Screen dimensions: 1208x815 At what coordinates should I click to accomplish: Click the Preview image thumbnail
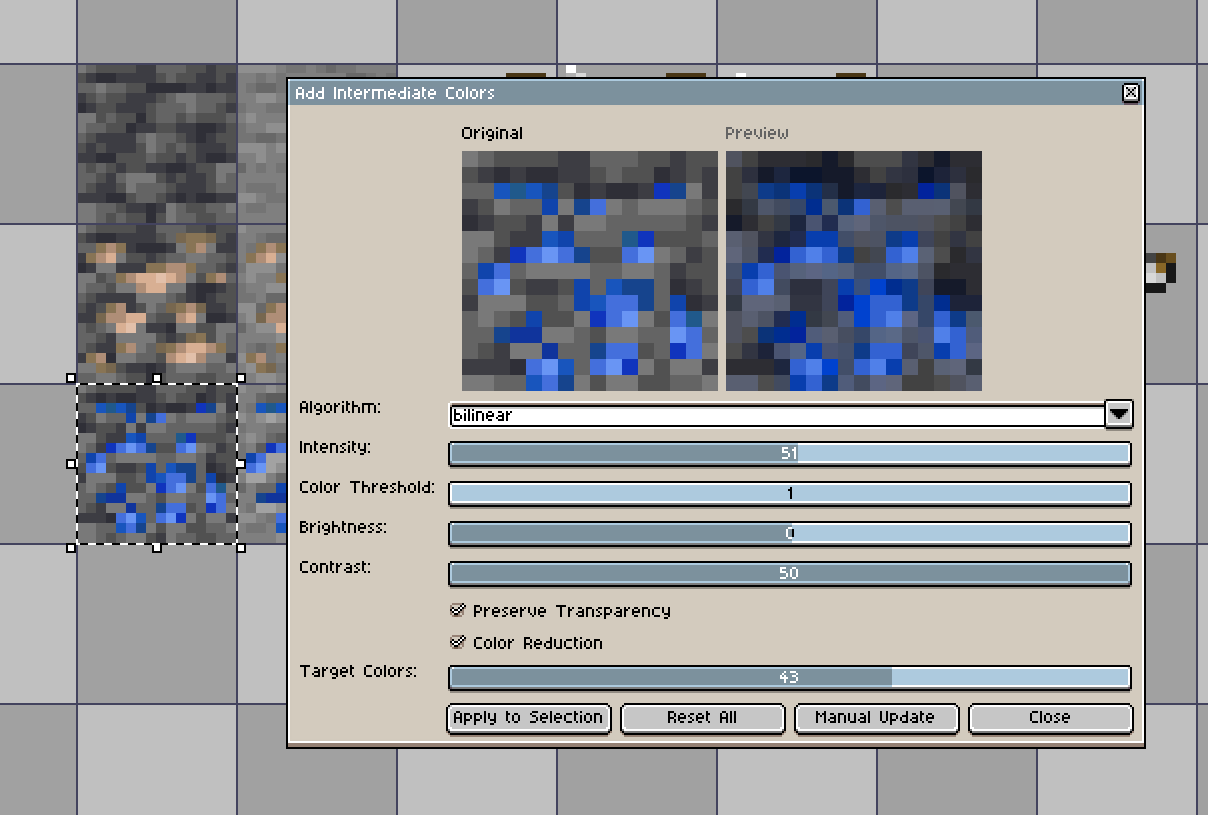click(854, 271)
